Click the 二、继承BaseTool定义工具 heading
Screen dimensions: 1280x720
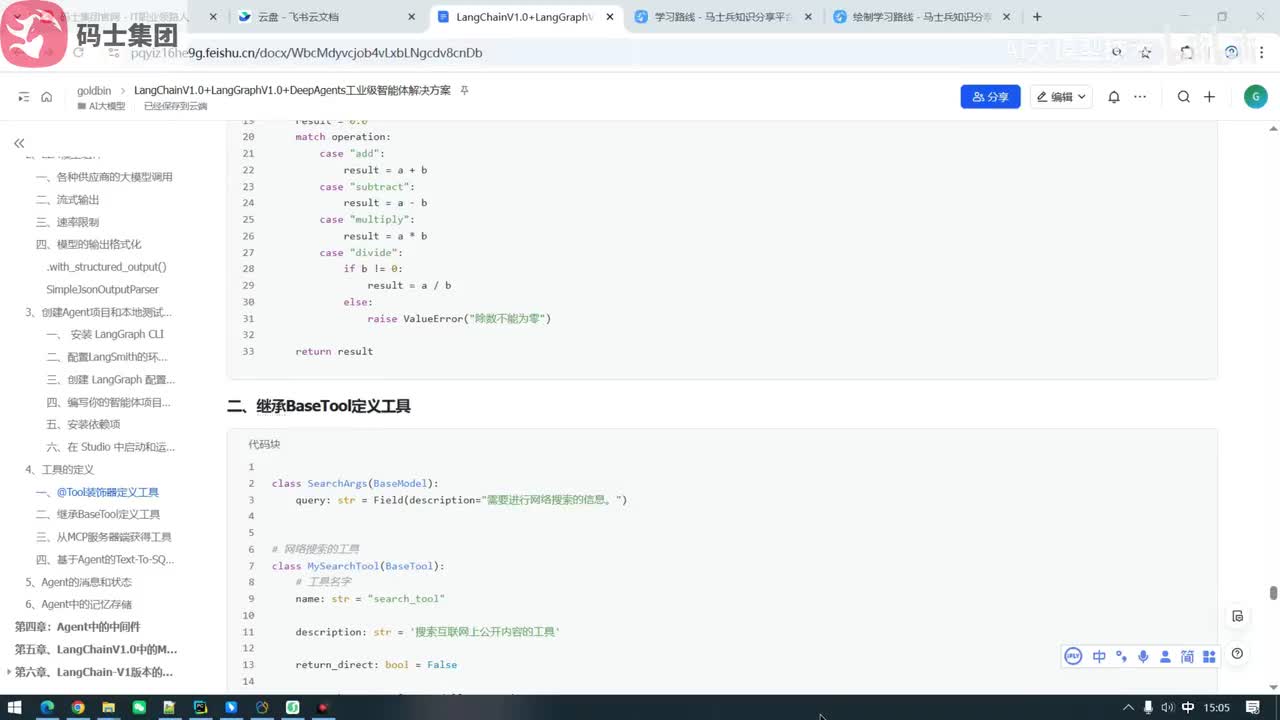point(319,406)
